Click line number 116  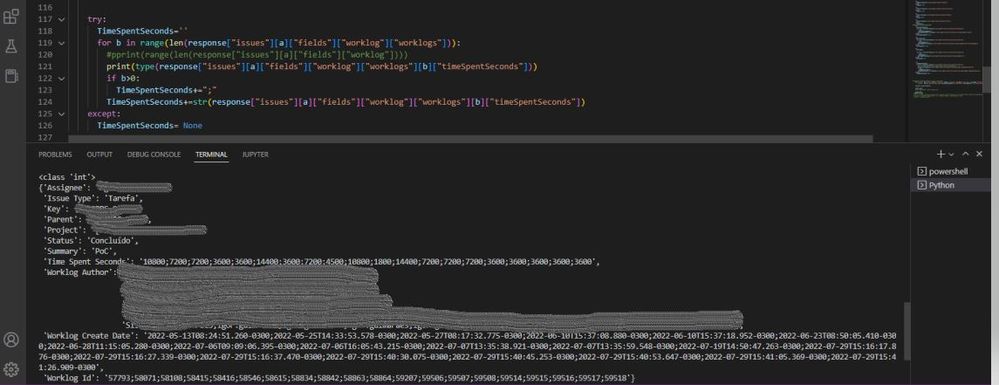(45, 7)
